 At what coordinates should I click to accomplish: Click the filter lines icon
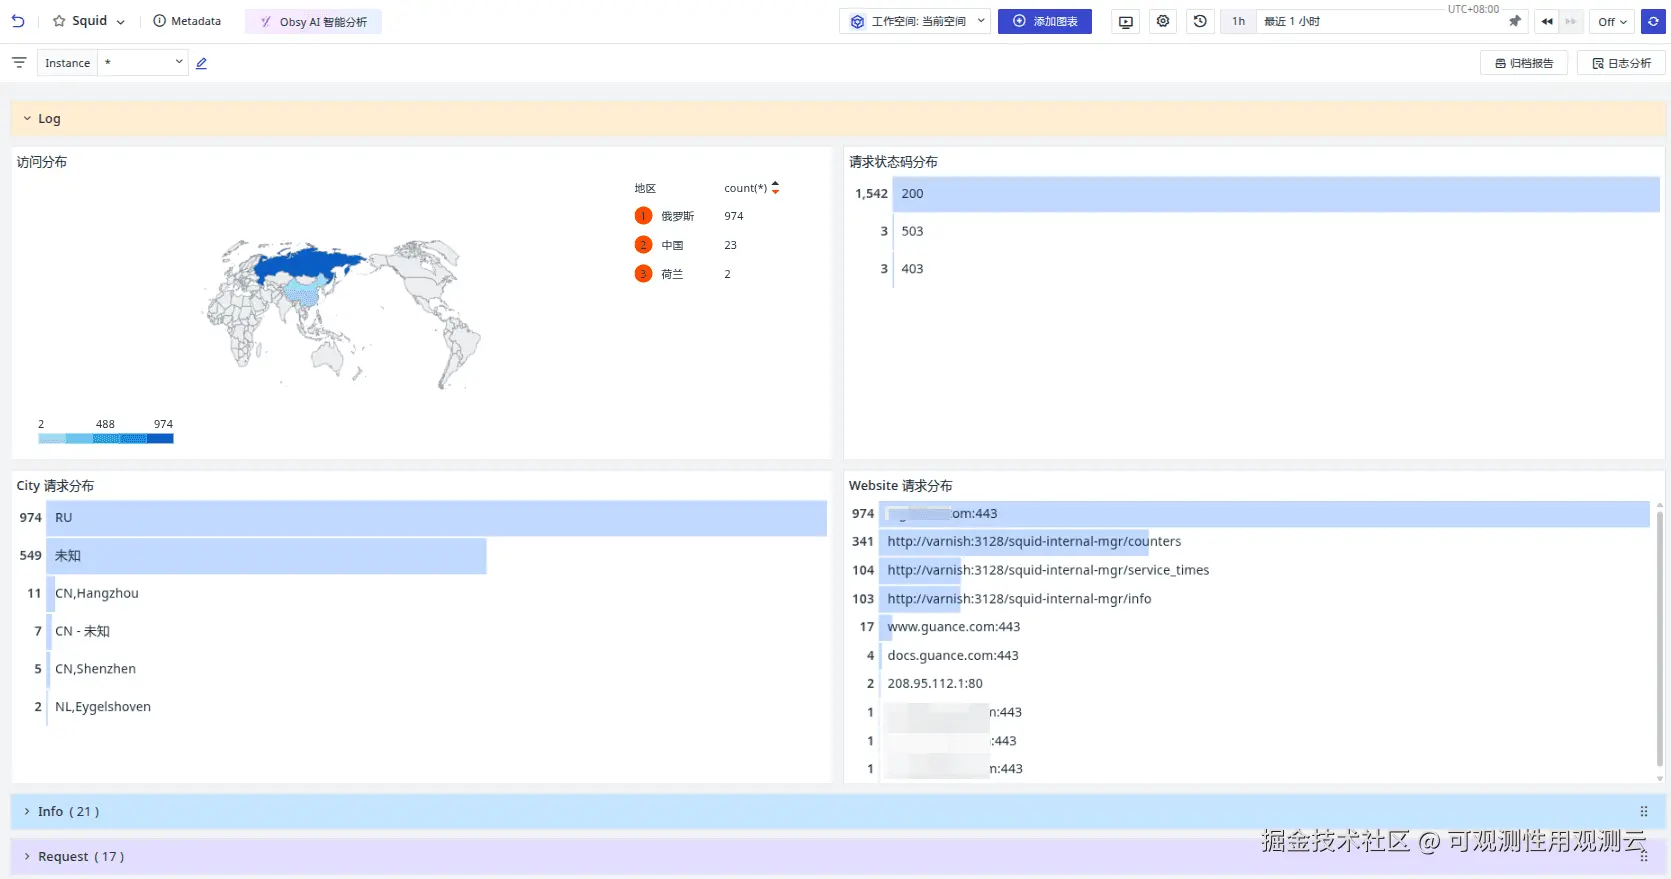point(19,63)
